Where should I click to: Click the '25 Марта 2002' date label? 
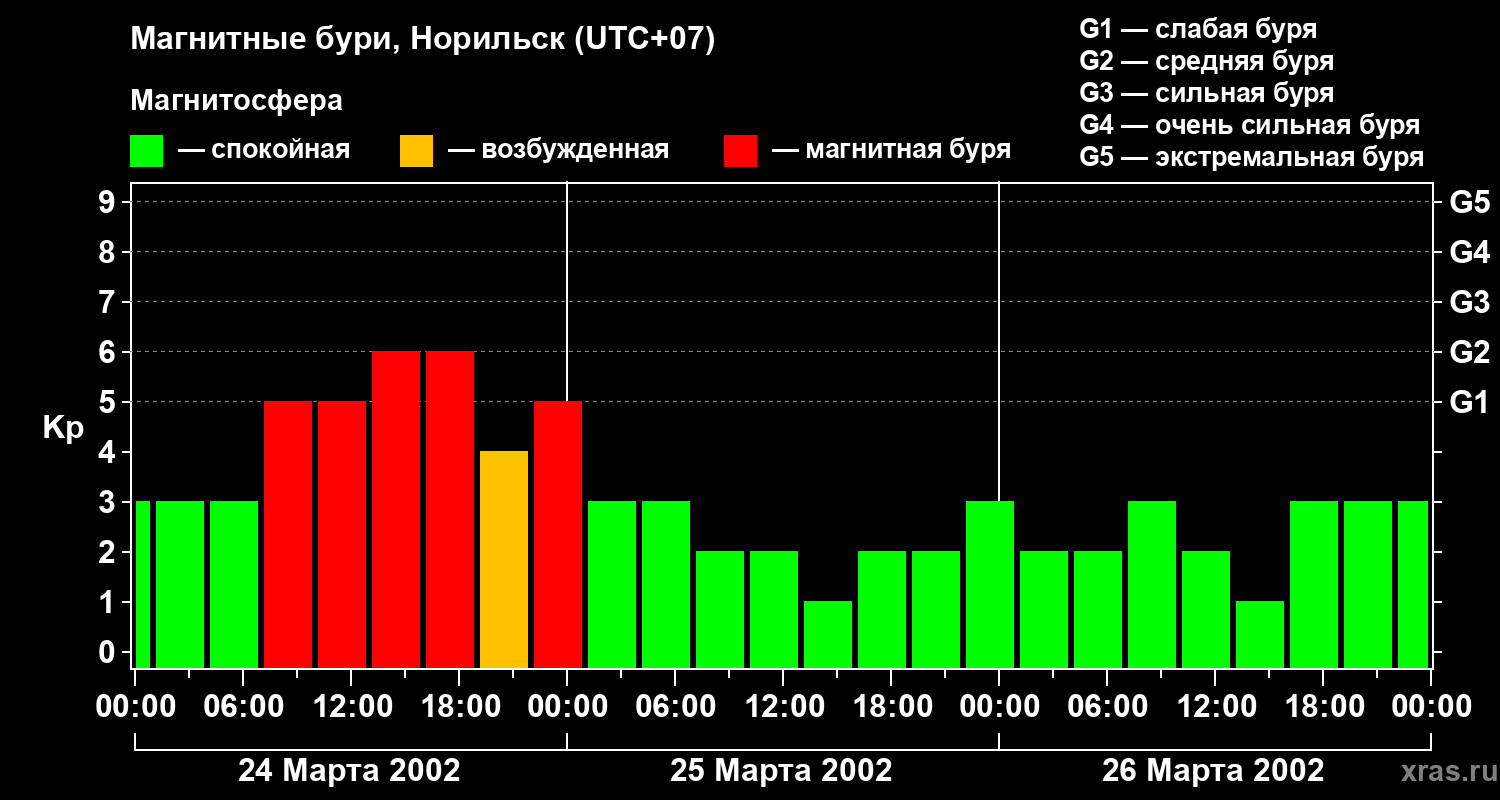pyautogui.click(x=781, y=770)
